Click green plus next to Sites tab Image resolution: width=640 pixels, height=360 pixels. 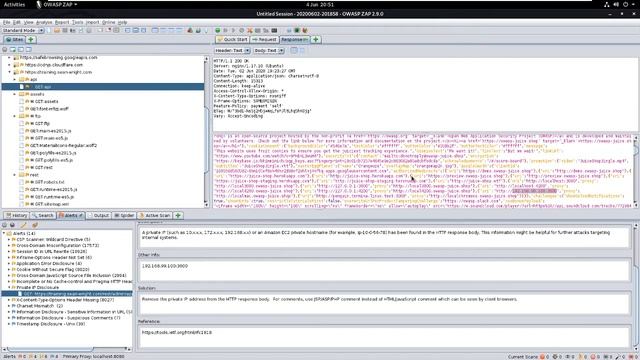31,40
